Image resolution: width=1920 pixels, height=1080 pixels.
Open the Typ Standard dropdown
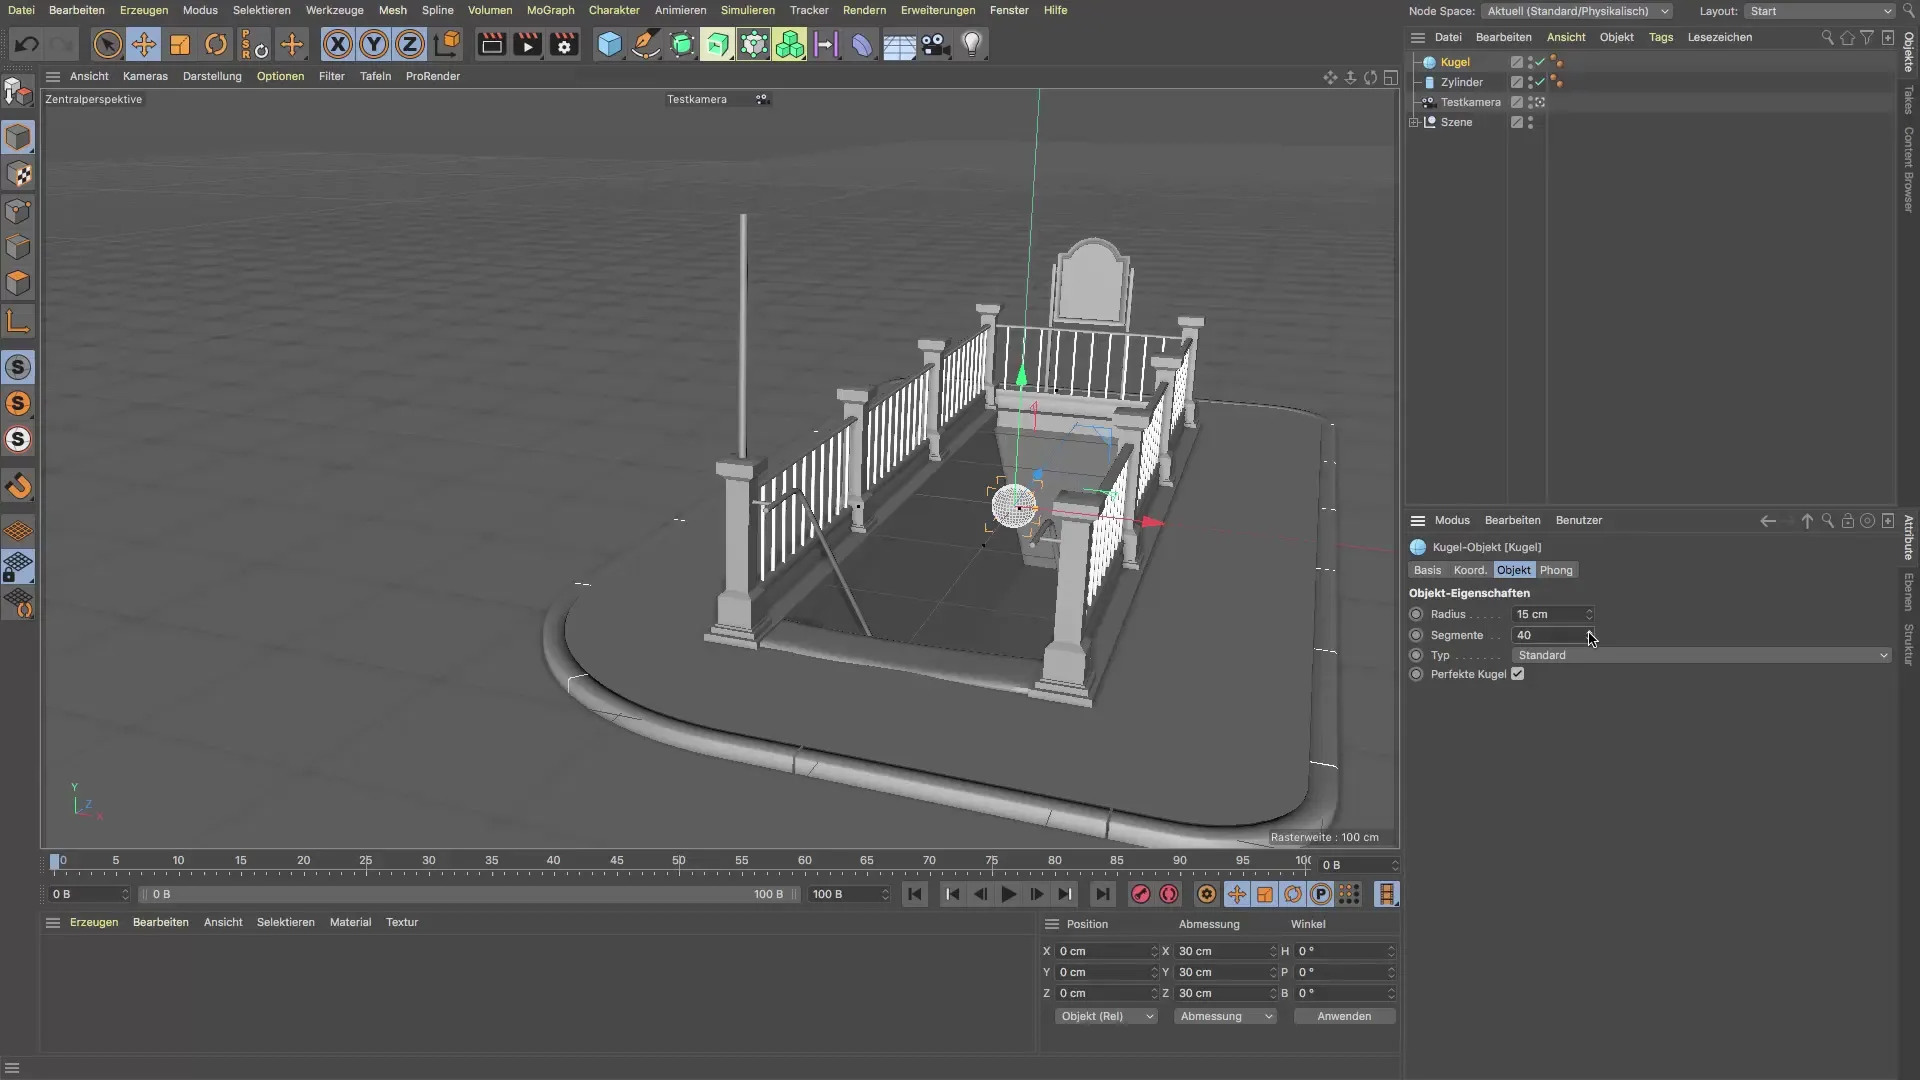tap(1701, 655)
